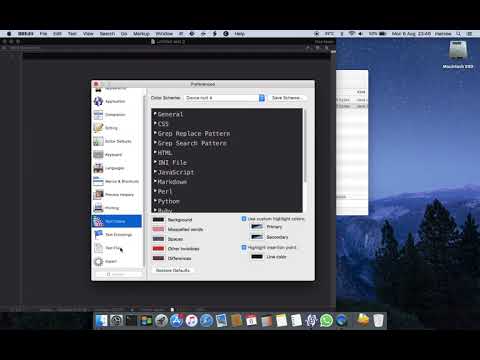
Task: Expand the General color group
Action: click(155, 114)
